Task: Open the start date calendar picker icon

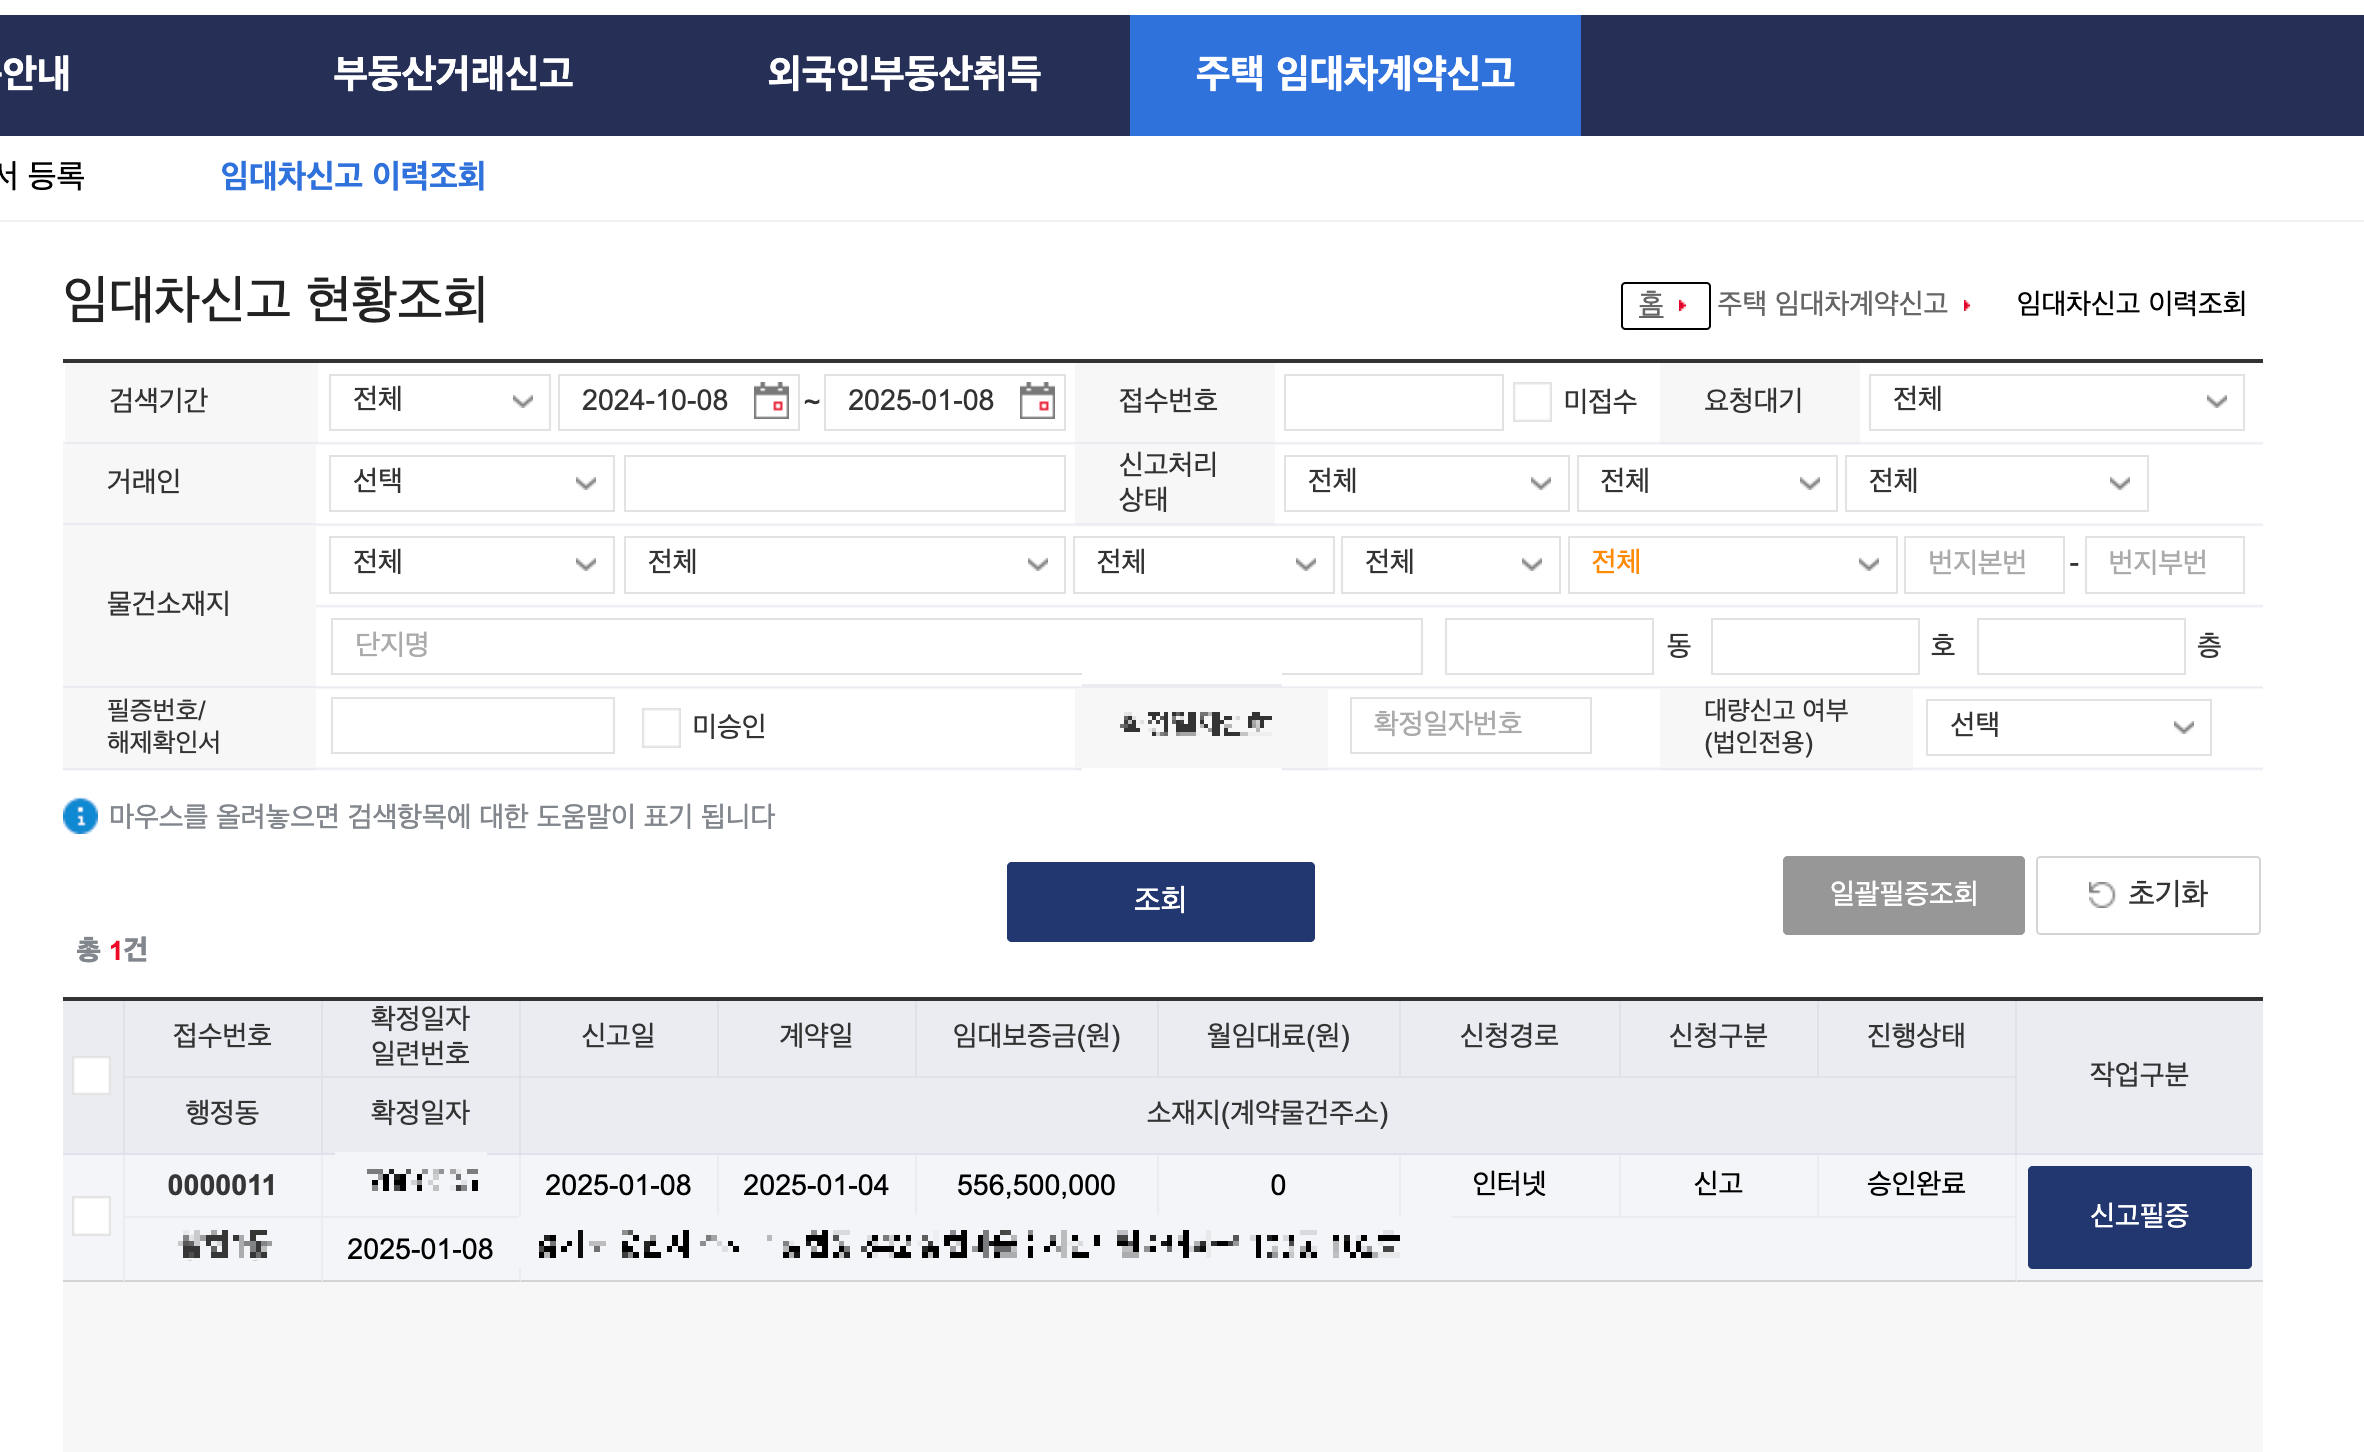Action: (x=771, y=401)
